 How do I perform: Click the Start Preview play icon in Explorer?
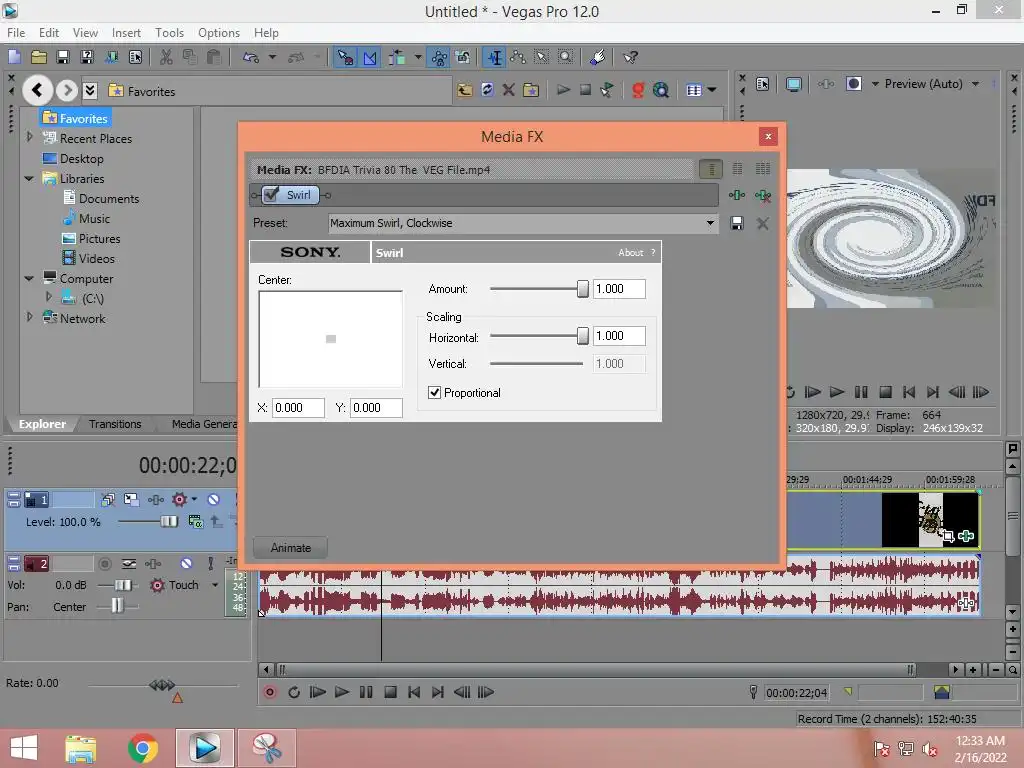click(563, 90)
